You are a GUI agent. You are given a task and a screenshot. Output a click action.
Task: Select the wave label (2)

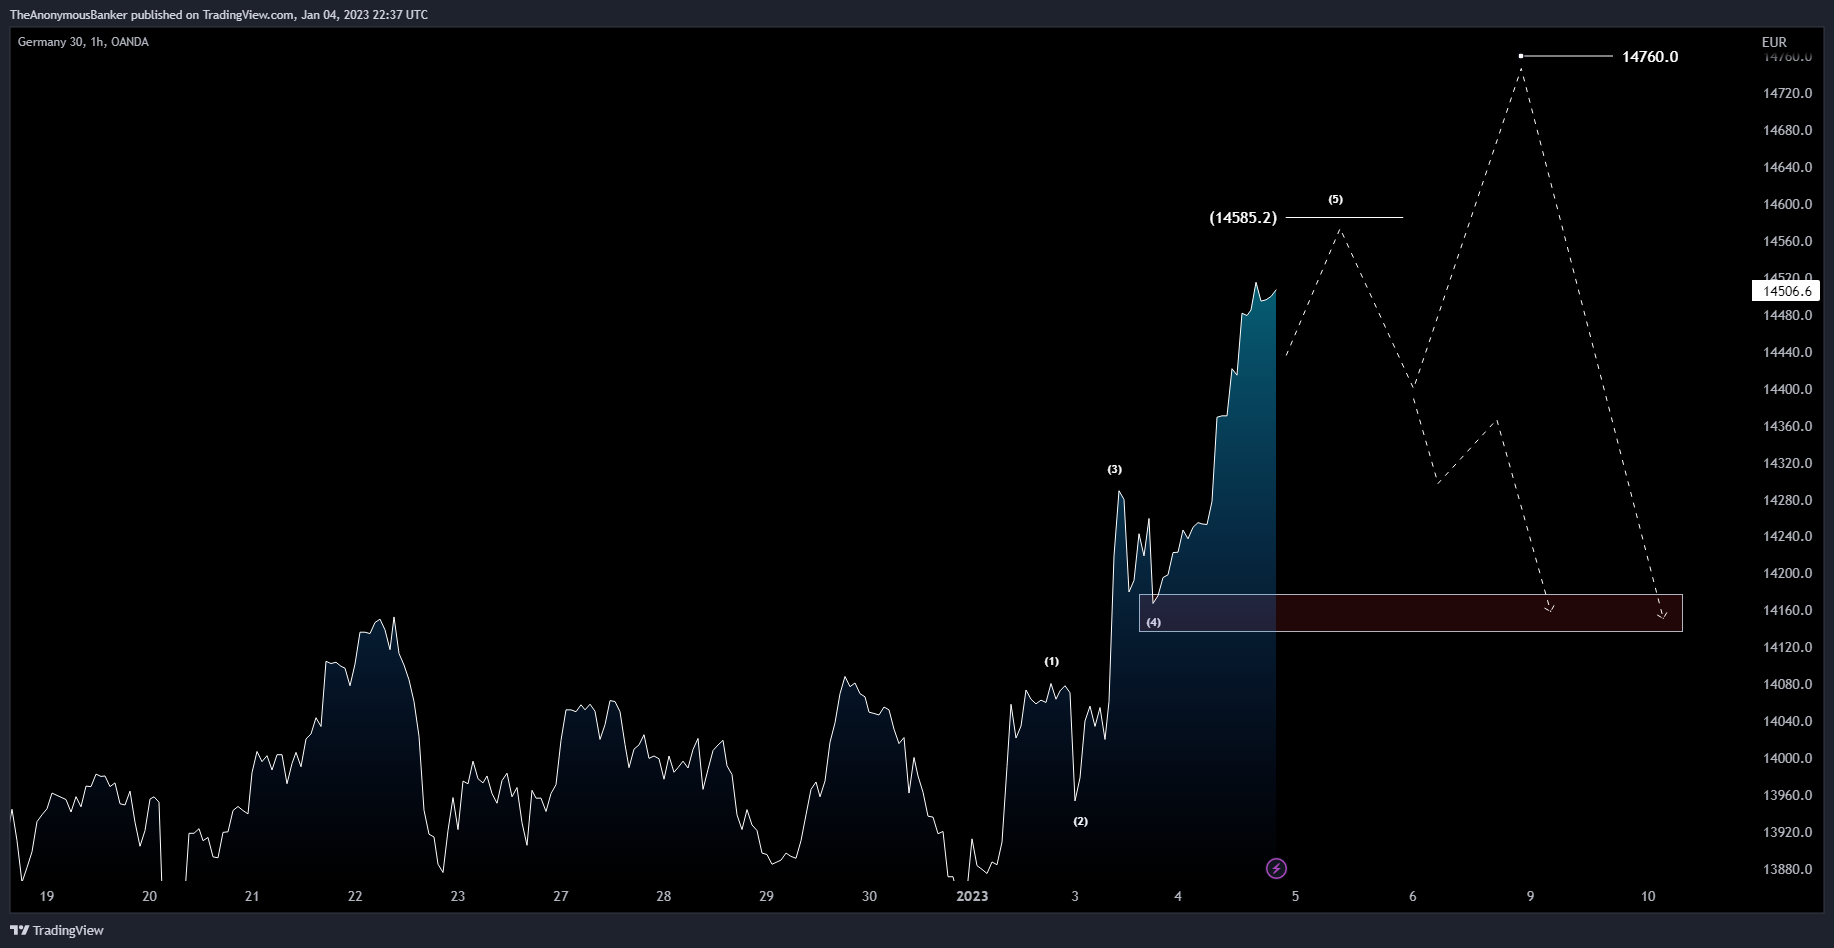coord(1081,821)
